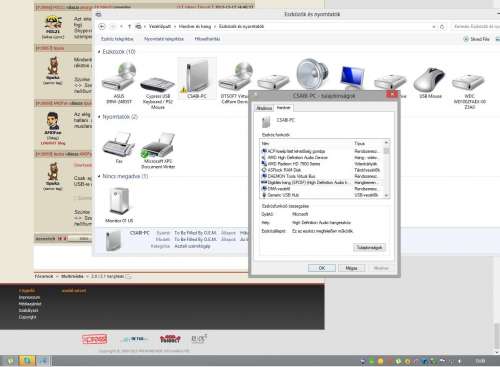The height and width of the screenshot is (367, 500).
Task: Go up one level with the up arrow
Action: pyautogui.click(x=129, y=26)
